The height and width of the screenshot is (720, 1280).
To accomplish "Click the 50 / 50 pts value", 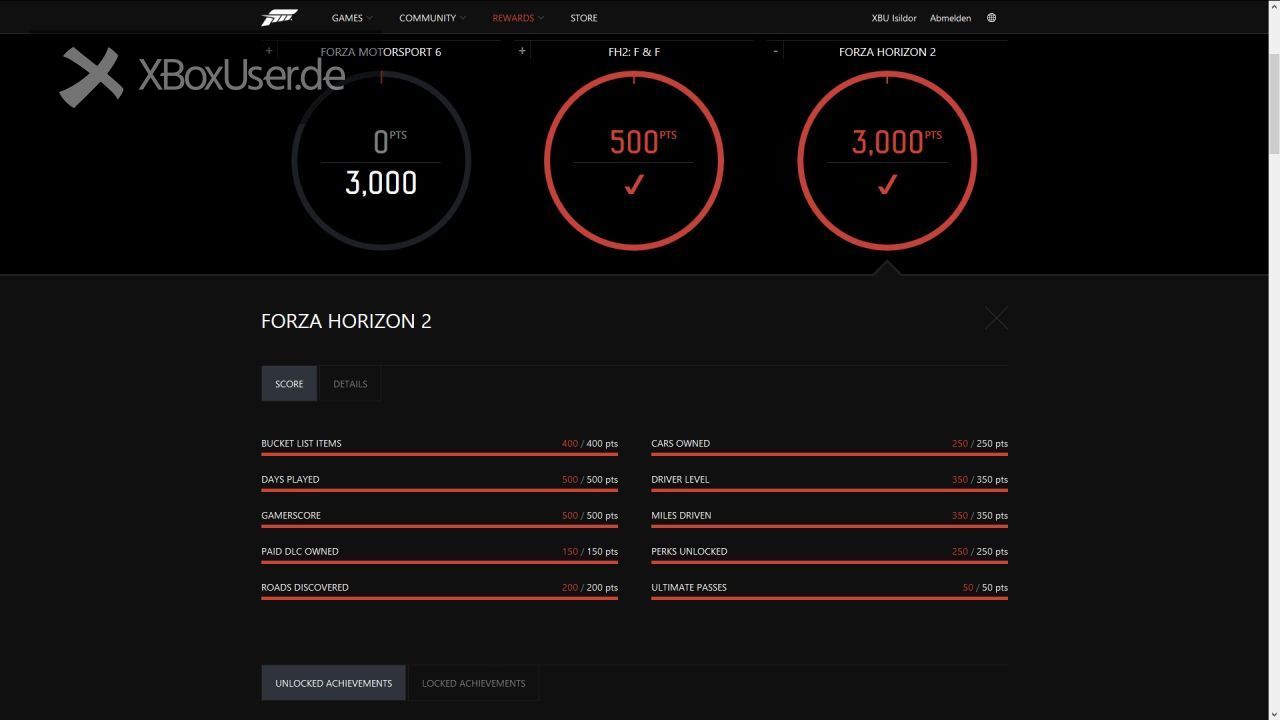I will [985, 587].
